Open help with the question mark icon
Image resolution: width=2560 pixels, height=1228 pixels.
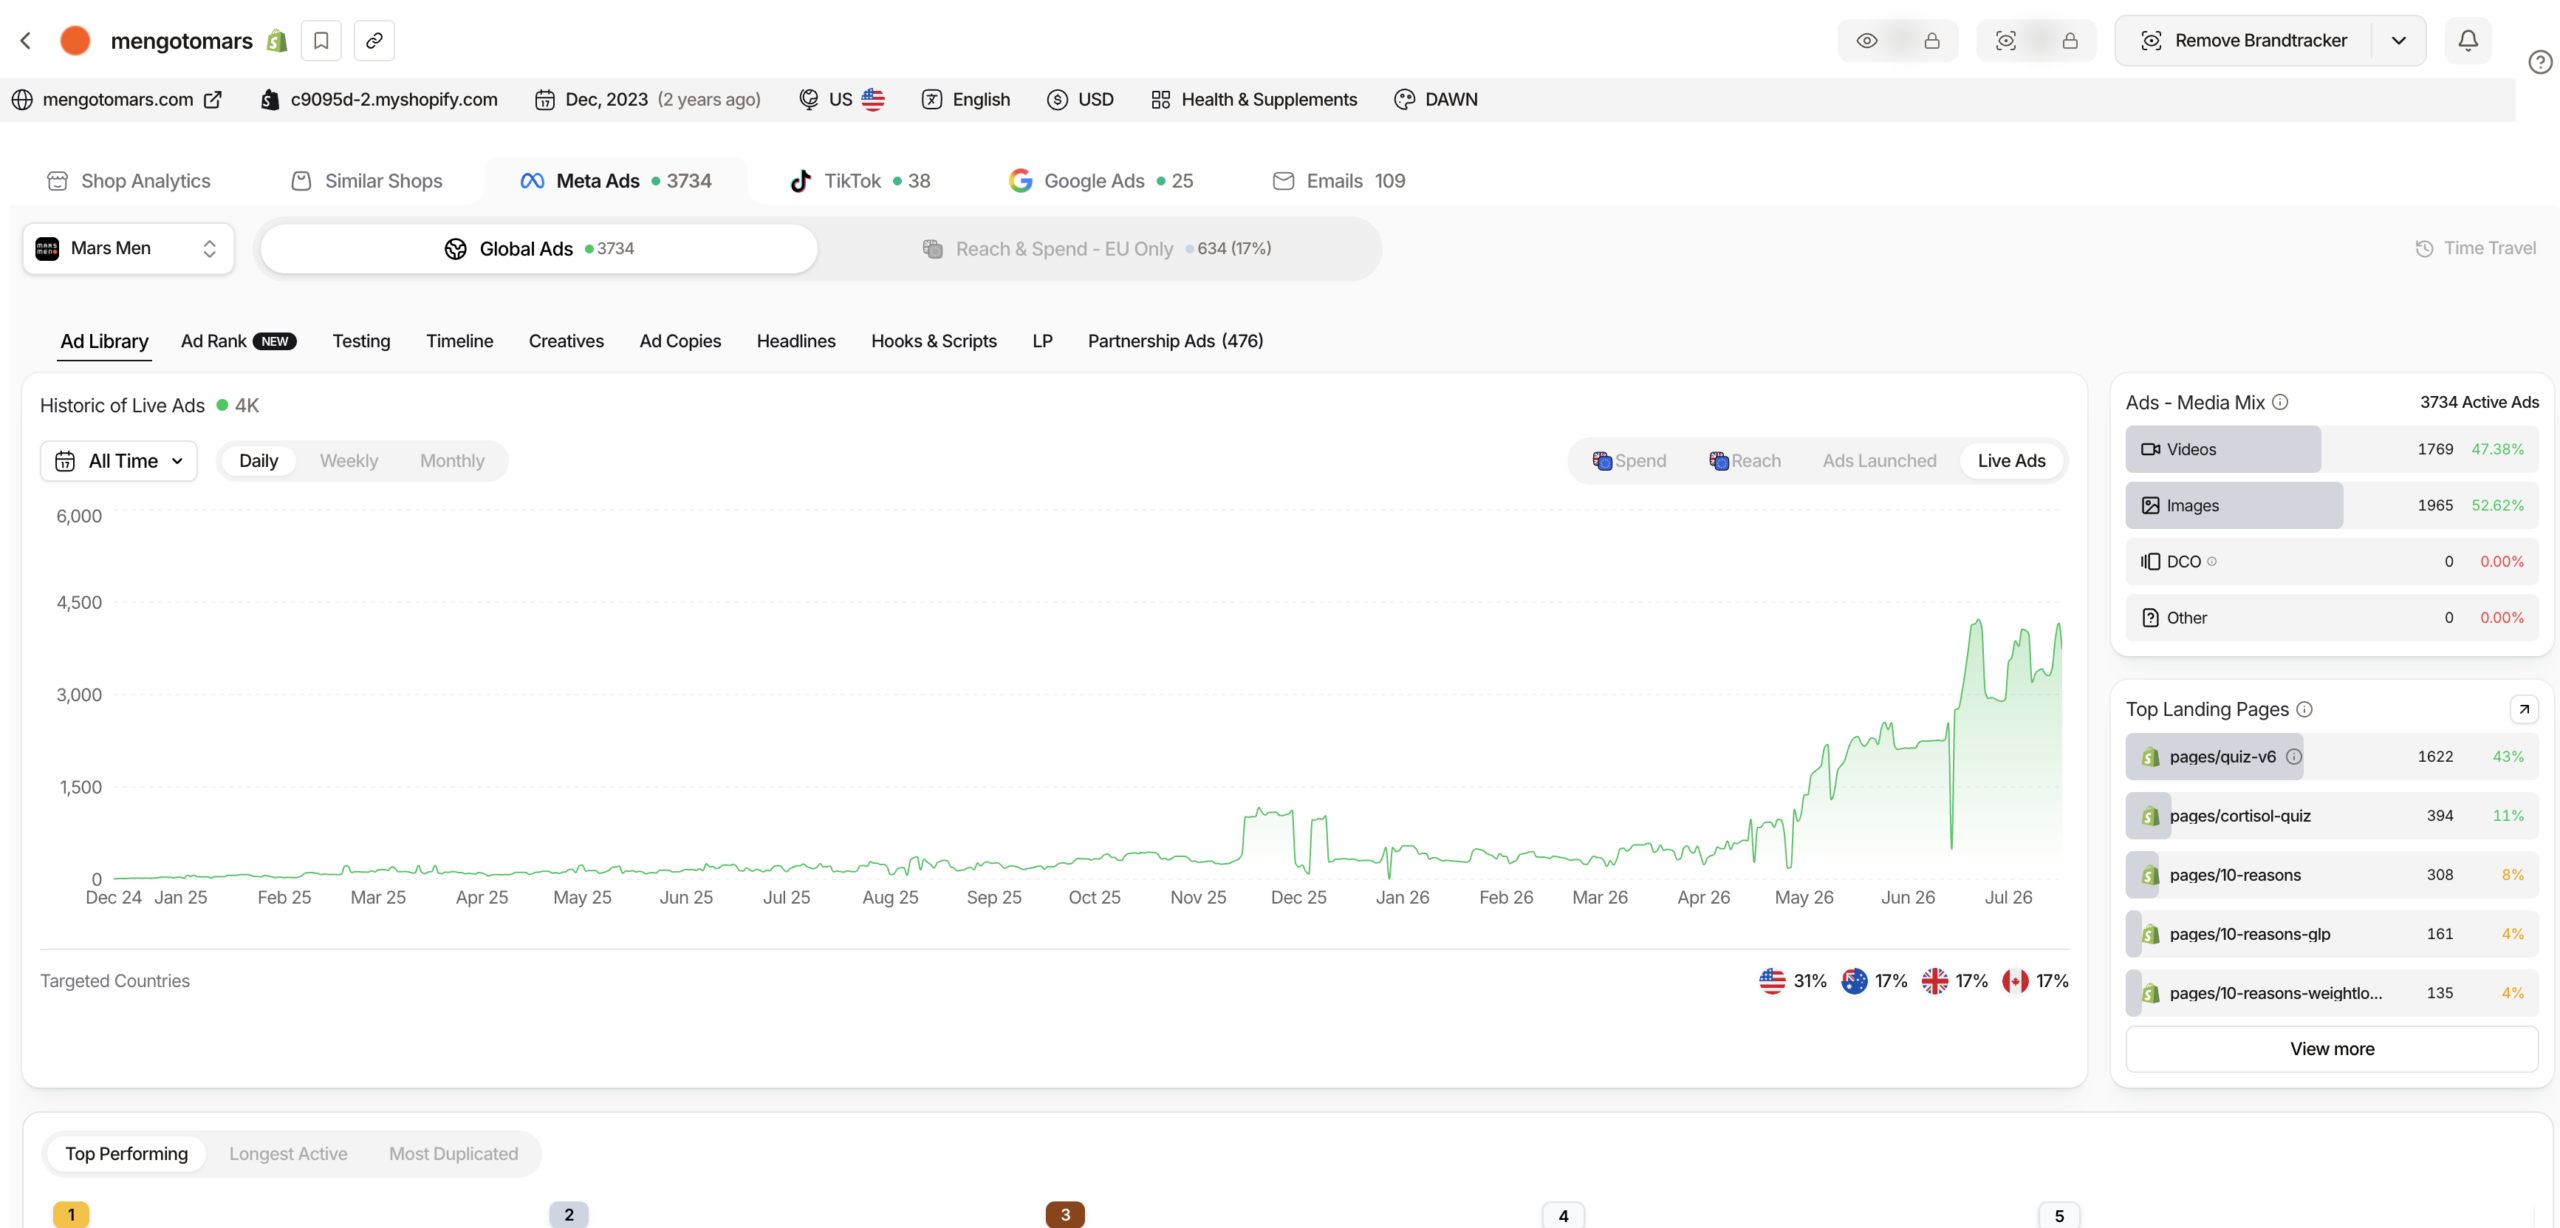click(2540, 62)
